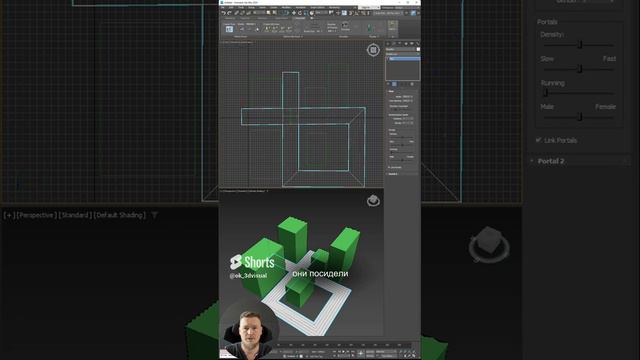Open the Rendering menu
The height and width of the screenshot is (360, 640).
[x=334, y=7]
